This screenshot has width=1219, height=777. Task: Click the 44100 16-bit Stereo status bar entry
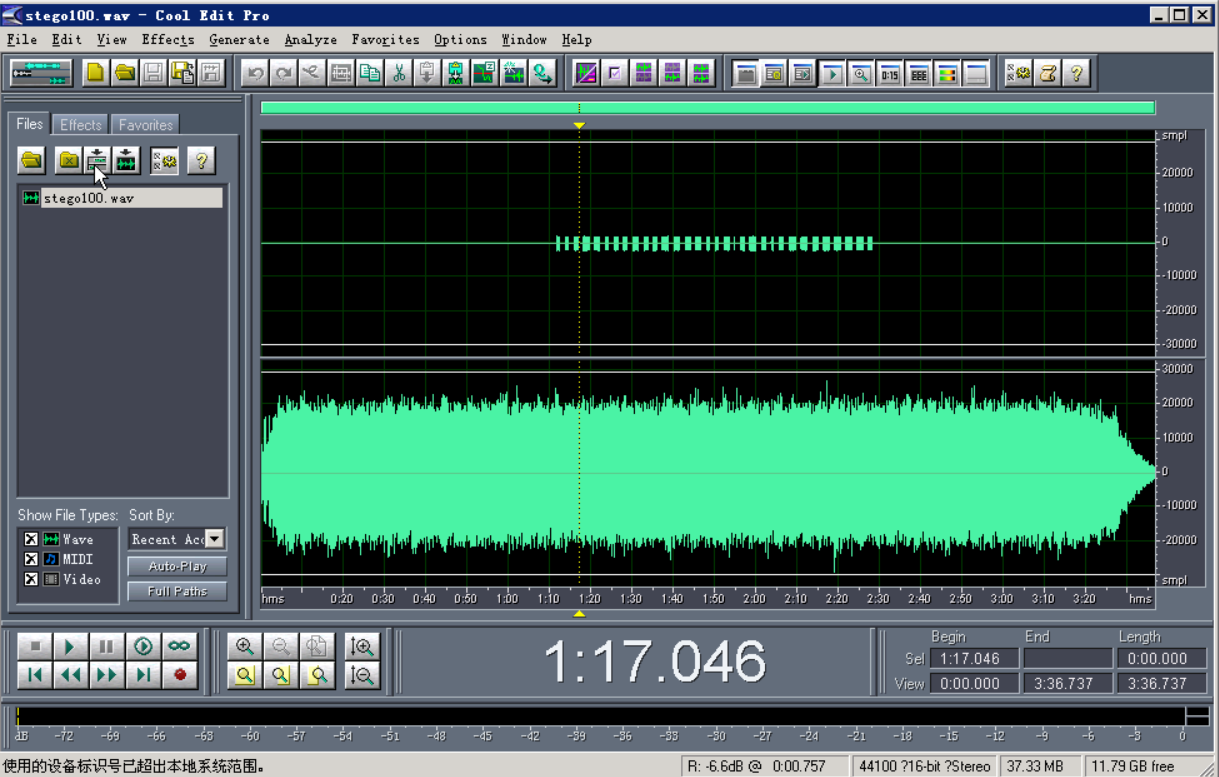[x=925, y=766]
